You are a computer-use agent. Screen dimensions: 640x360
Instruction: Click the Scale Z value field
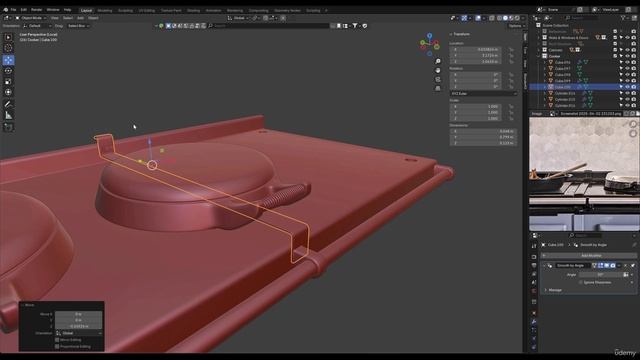coord(476,118)
